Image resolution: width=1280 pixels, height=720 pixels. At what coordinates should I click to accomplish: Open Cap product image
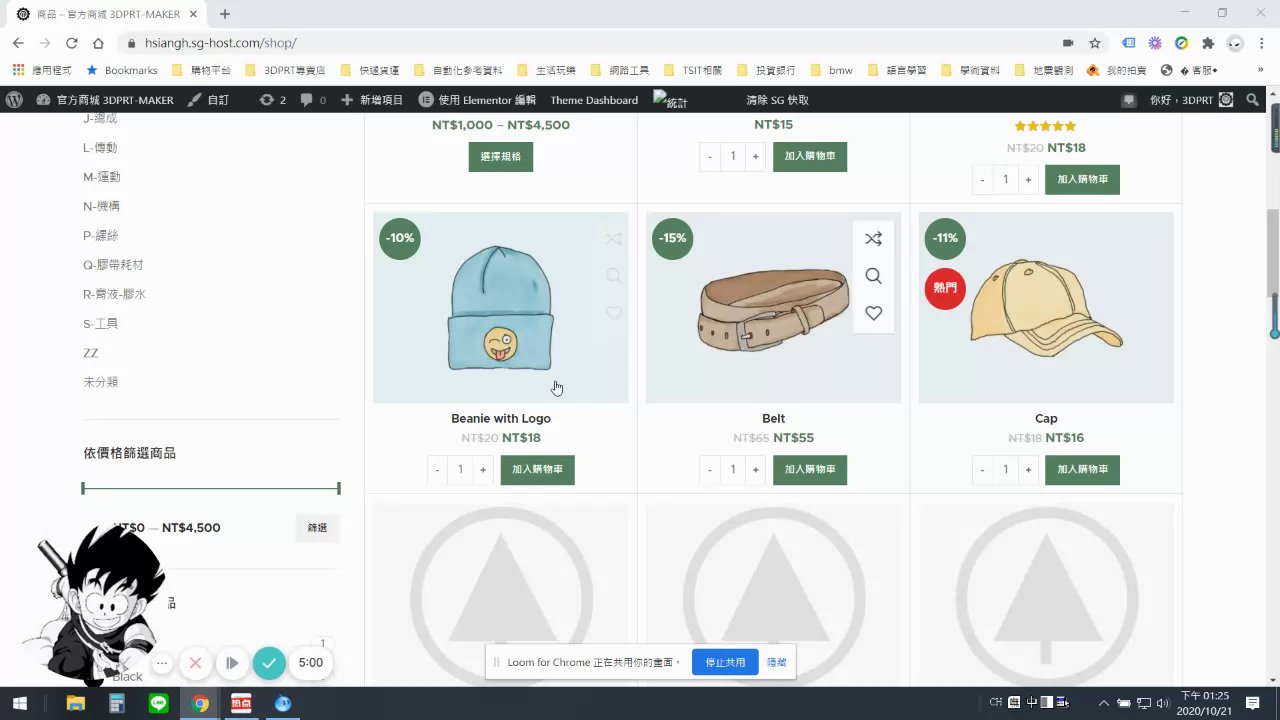tap(1046, 307)
